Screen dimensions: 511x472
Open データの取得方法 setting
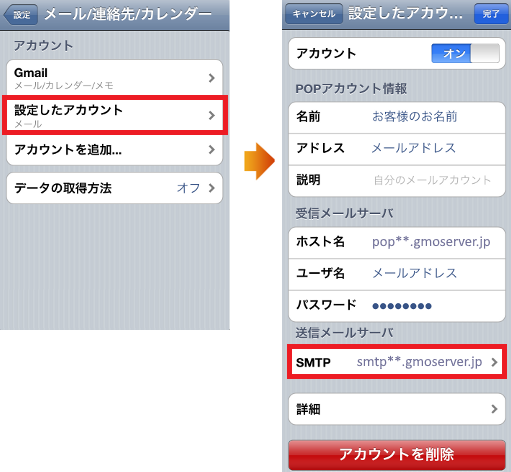click(114, 188)
